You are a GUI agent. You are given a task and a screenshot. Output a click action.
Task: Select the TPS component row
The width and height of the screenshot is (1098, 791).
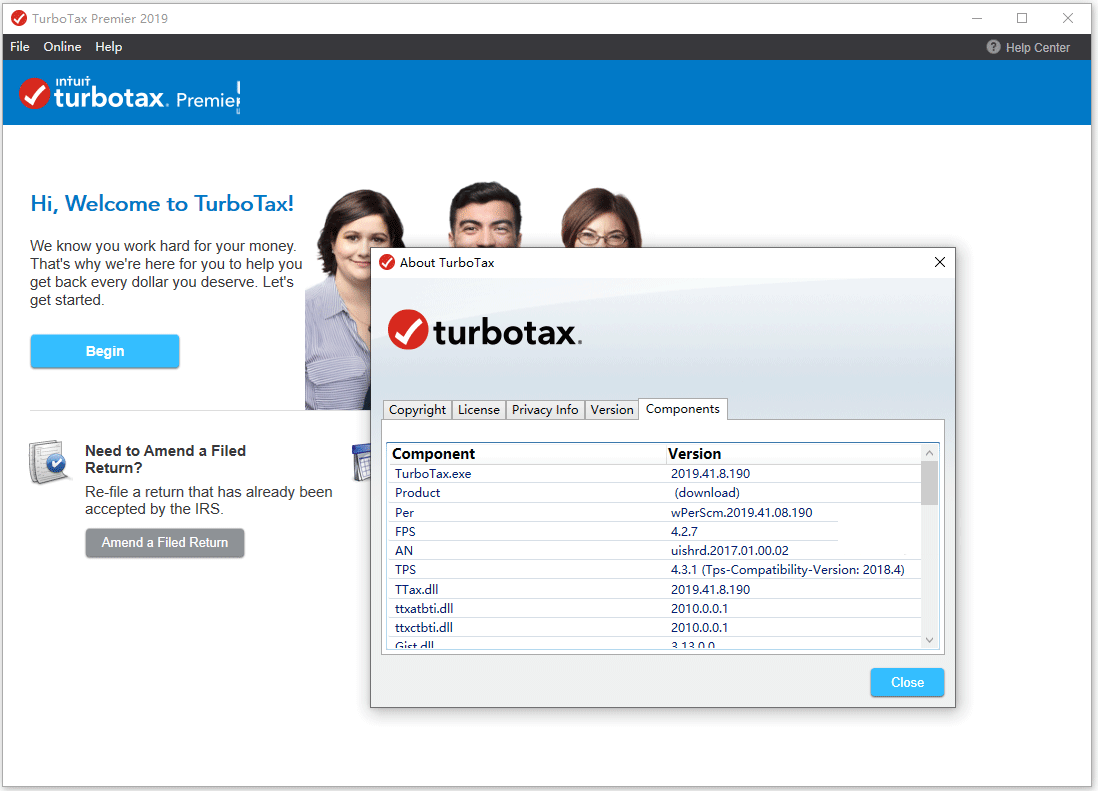(x=655, y=570)
